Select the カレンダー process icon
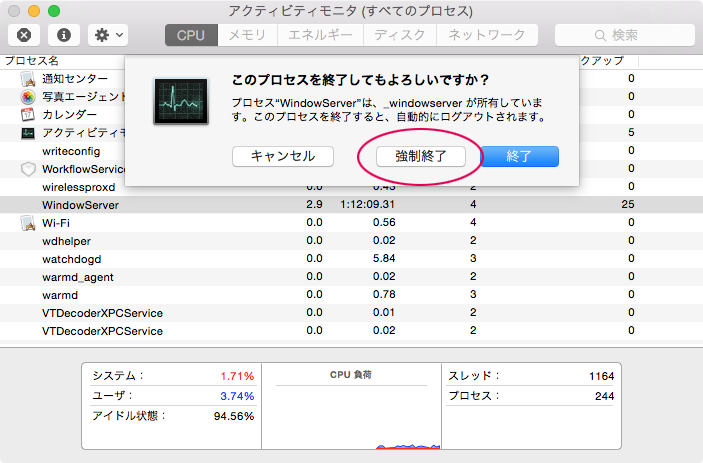The height and width of the screenshot is (463, 703). [28, 115]
